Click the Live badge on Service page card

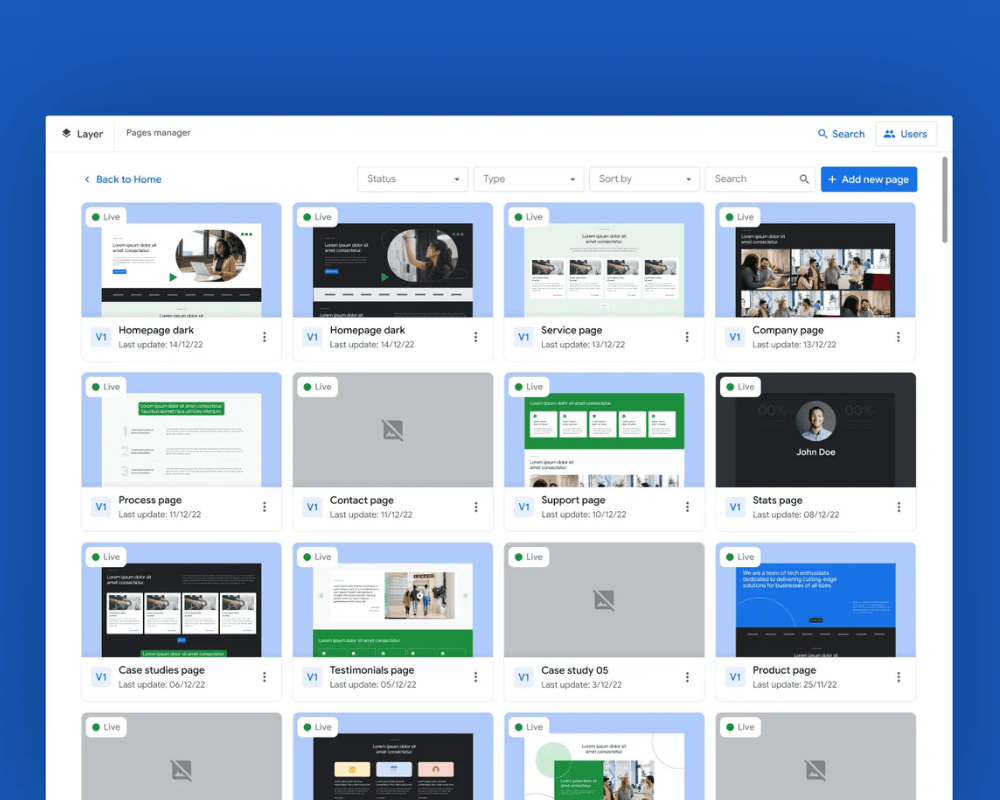[x=529, y=217]
